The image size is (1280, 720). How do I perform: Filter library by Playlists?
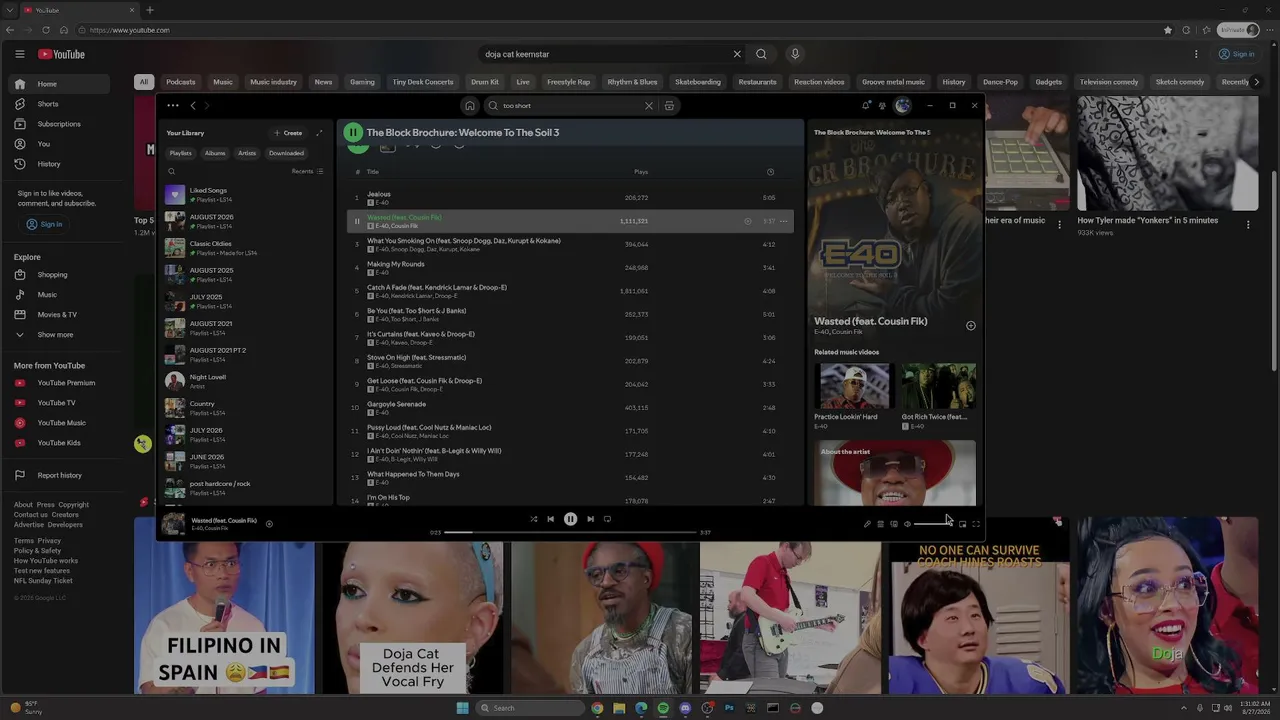coord(181,153)
